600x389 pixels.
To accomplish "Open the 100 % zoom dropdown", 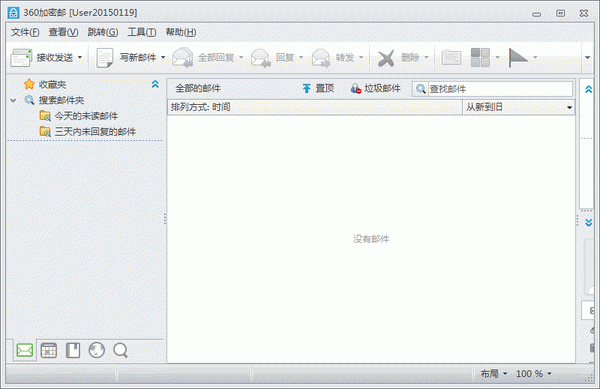I will (x=533, y=374).
